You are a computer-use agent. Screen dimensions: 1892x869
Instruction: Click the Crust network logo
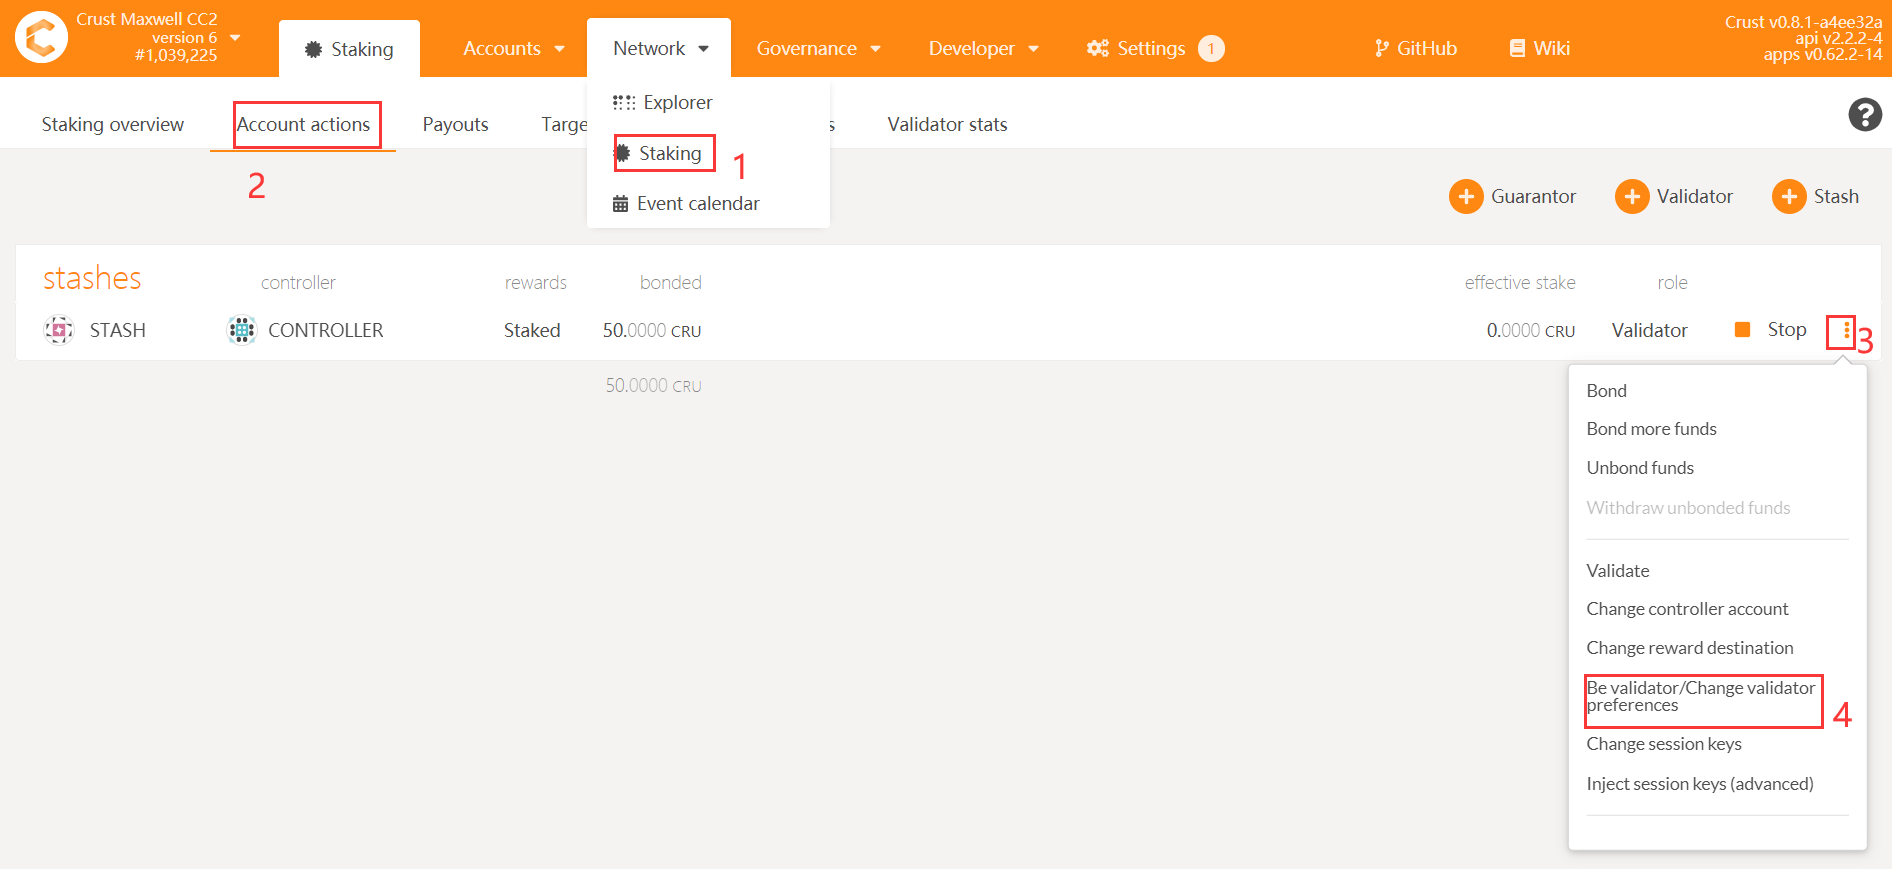pyautogui.click(x=41, y=38)
